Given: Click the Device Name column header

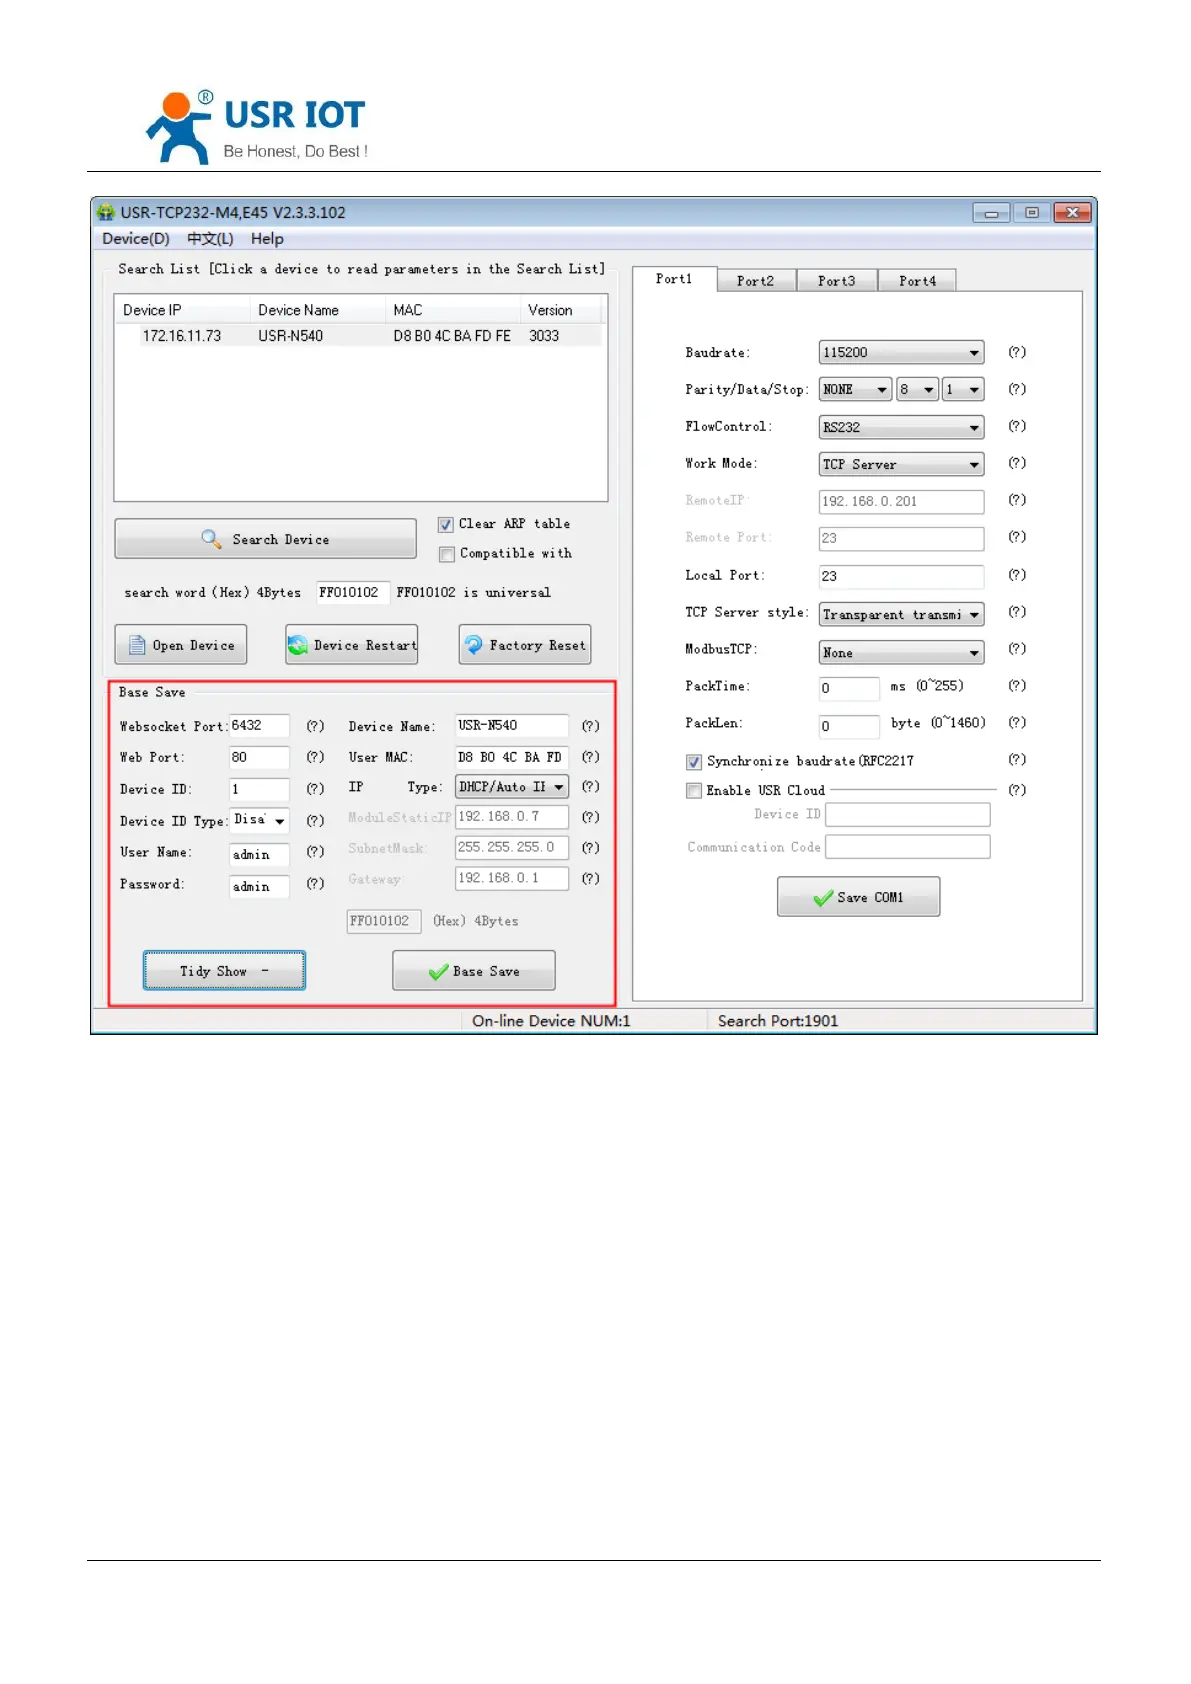Looking at the screenshot, I should (x=317, y=310).
